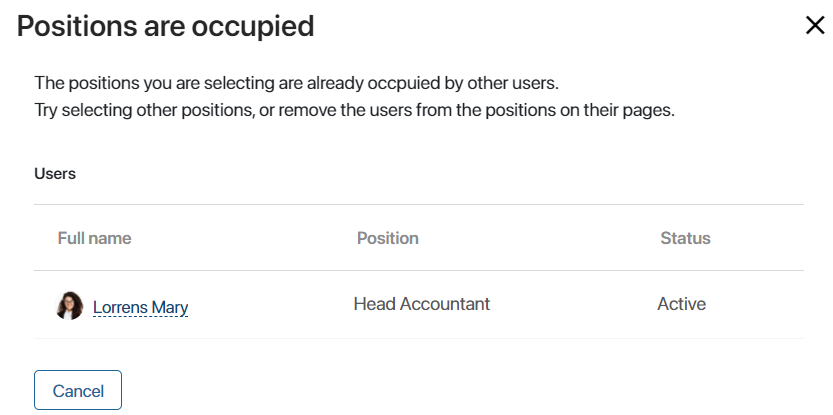The width and height of the screenshot is (833, 415).
Task: Select the Status column header
Action: pyautogui.click(x=685, y=238)
